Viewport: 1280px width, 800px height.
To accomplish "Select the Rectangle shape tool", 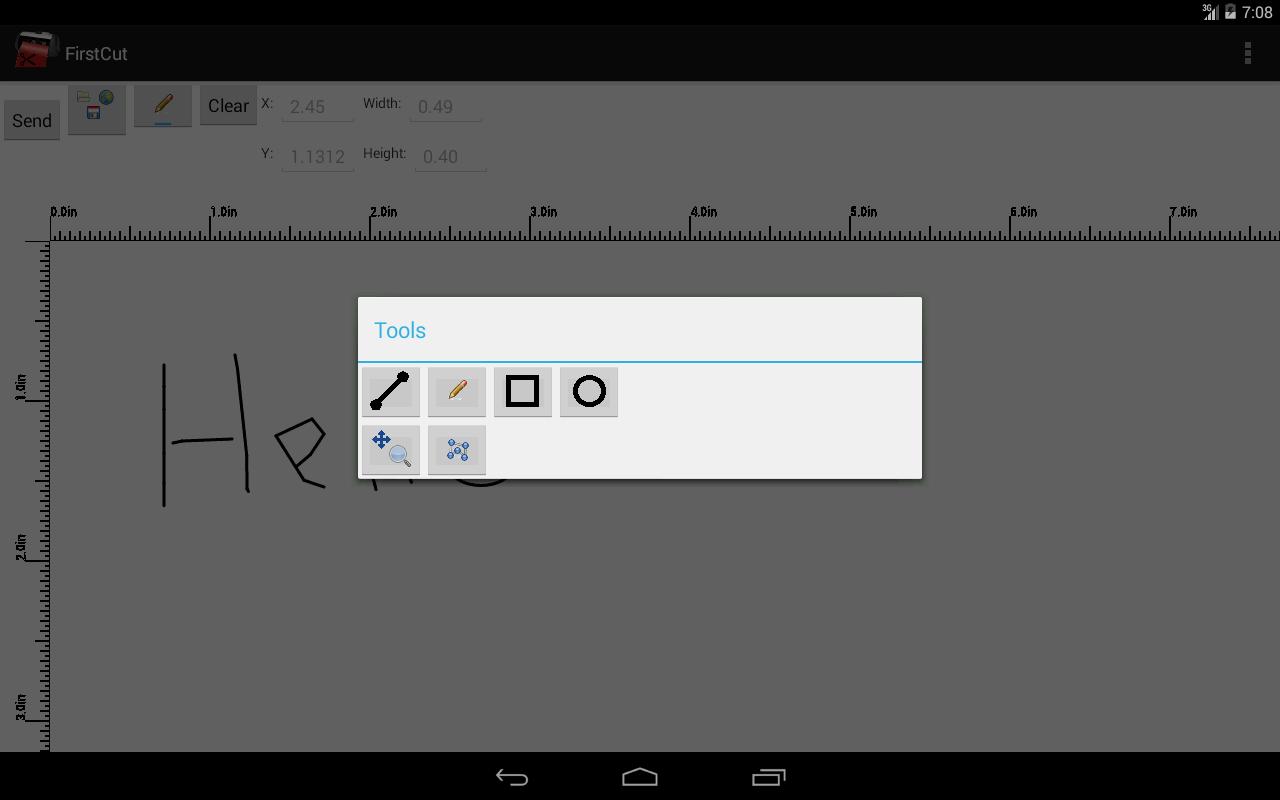I will pos(522,391).
